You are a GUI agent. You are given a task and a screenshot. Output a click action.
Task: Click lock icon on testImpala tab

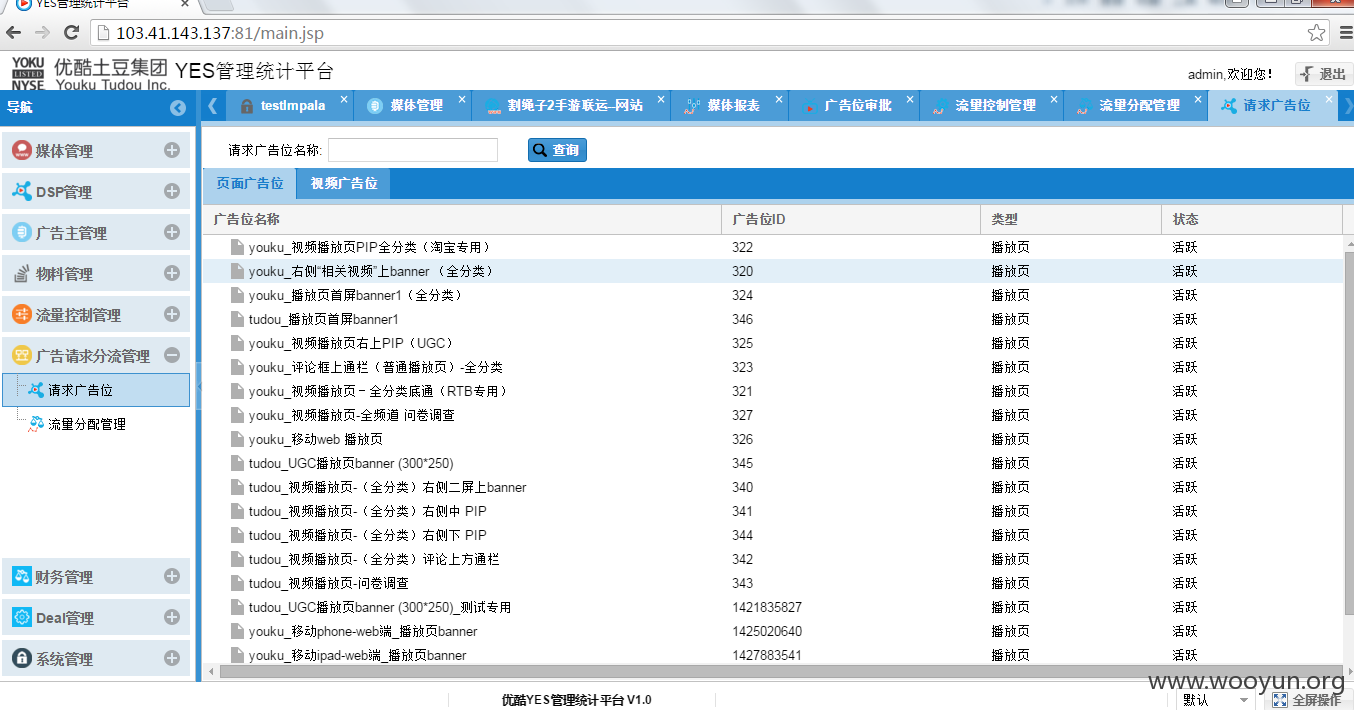click(247, 106)
